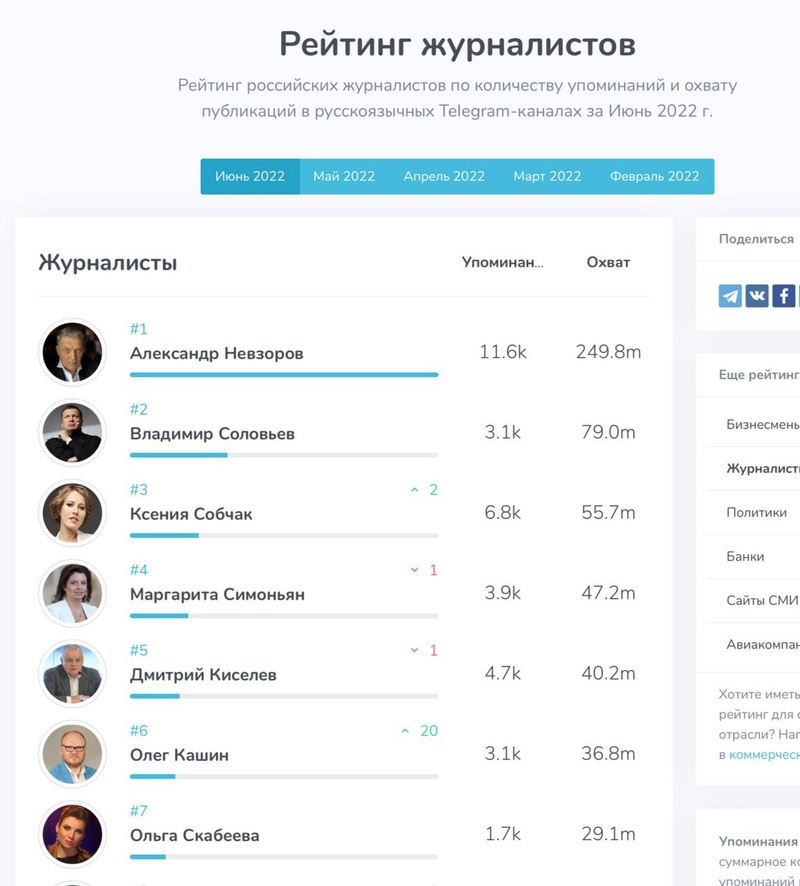Click Ксения Собчак's avatar
This screenshot has height=886, width=800.
(72, 513)
